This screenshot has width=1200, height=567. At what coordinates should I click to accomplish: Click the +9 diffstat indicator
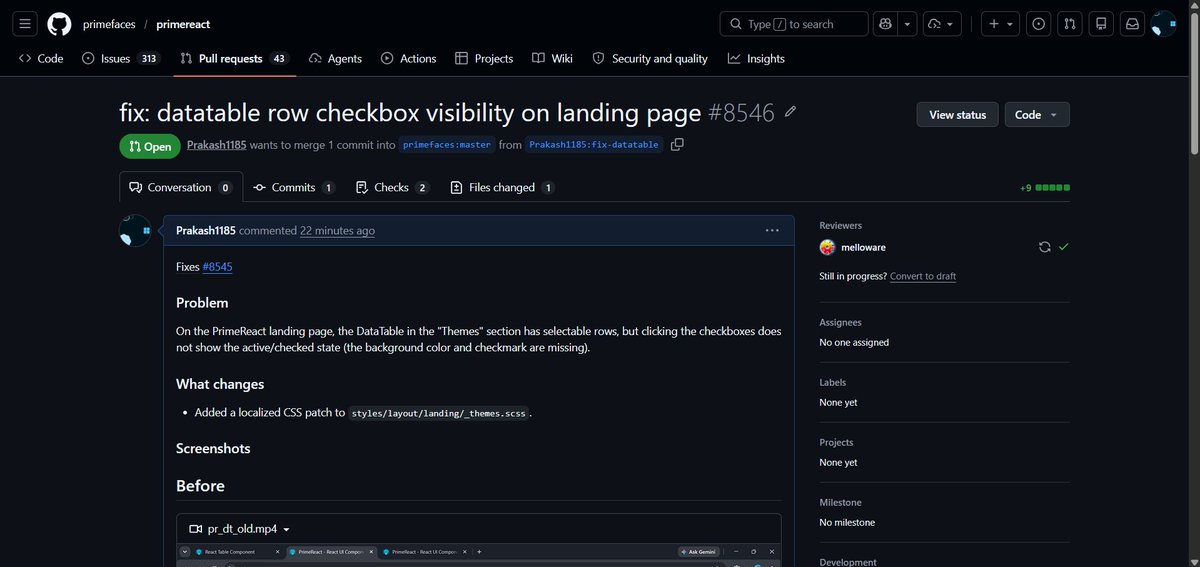click(x=1026, y=187)
